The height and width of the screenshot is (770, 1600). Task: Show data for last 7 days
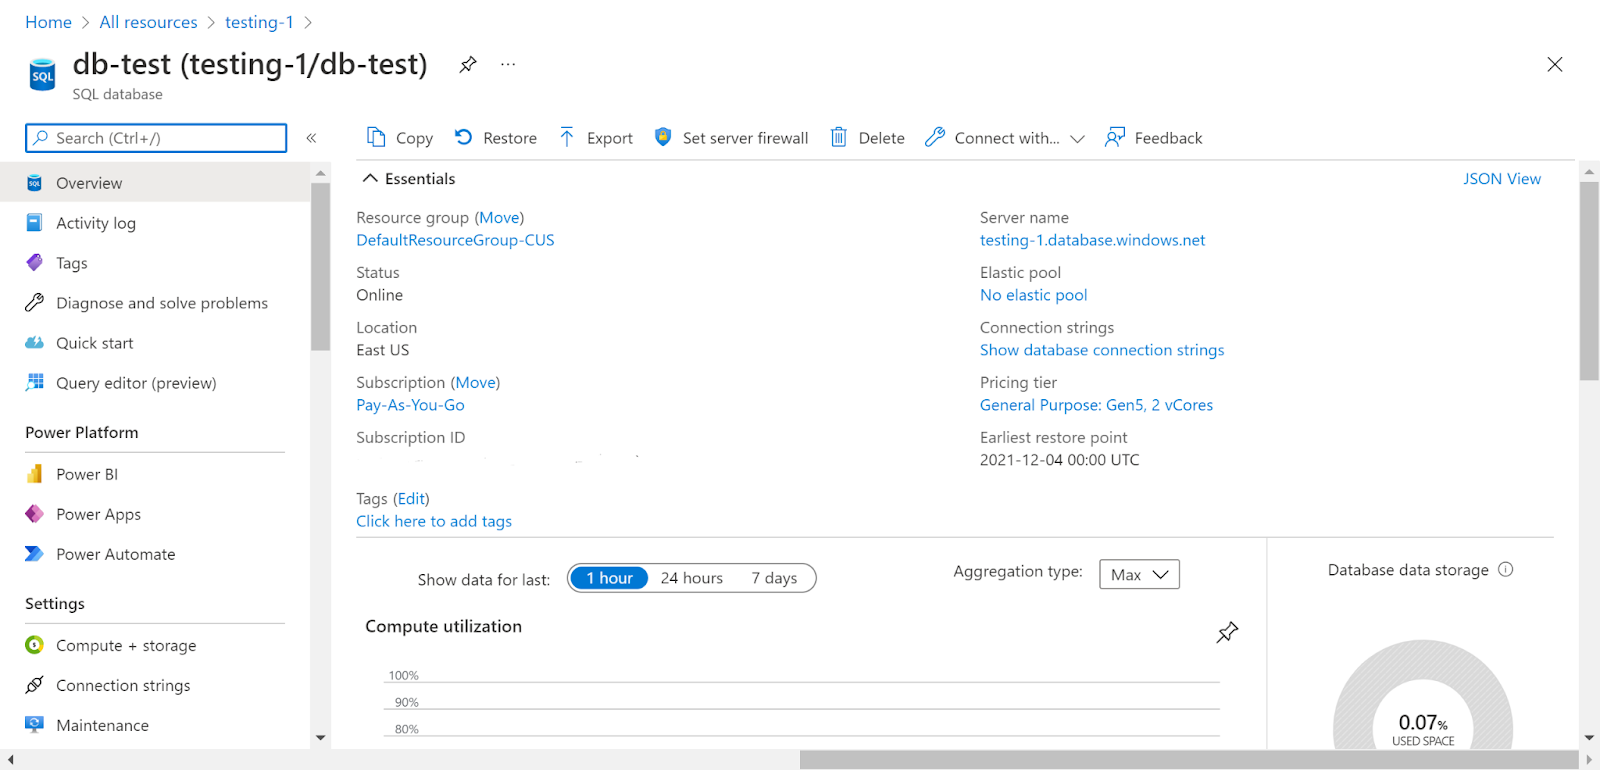click(x=774, y=578)
